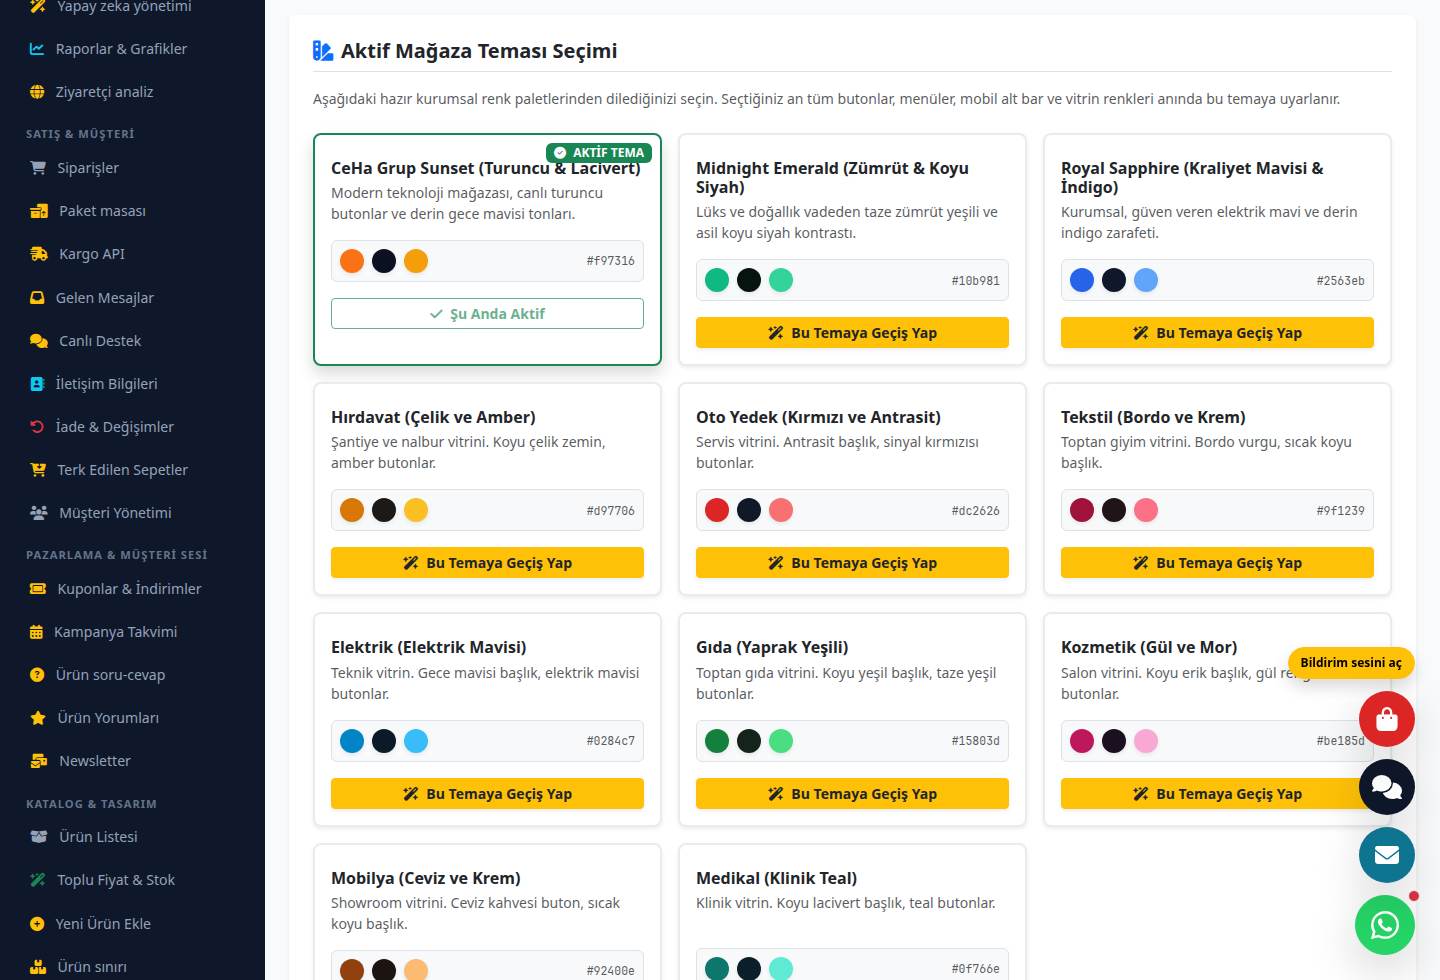Click the Ziyaretçi analiz globe icon
This screenshot has width=1440, height=980.
pyautogui.click(x=37, y=92)
